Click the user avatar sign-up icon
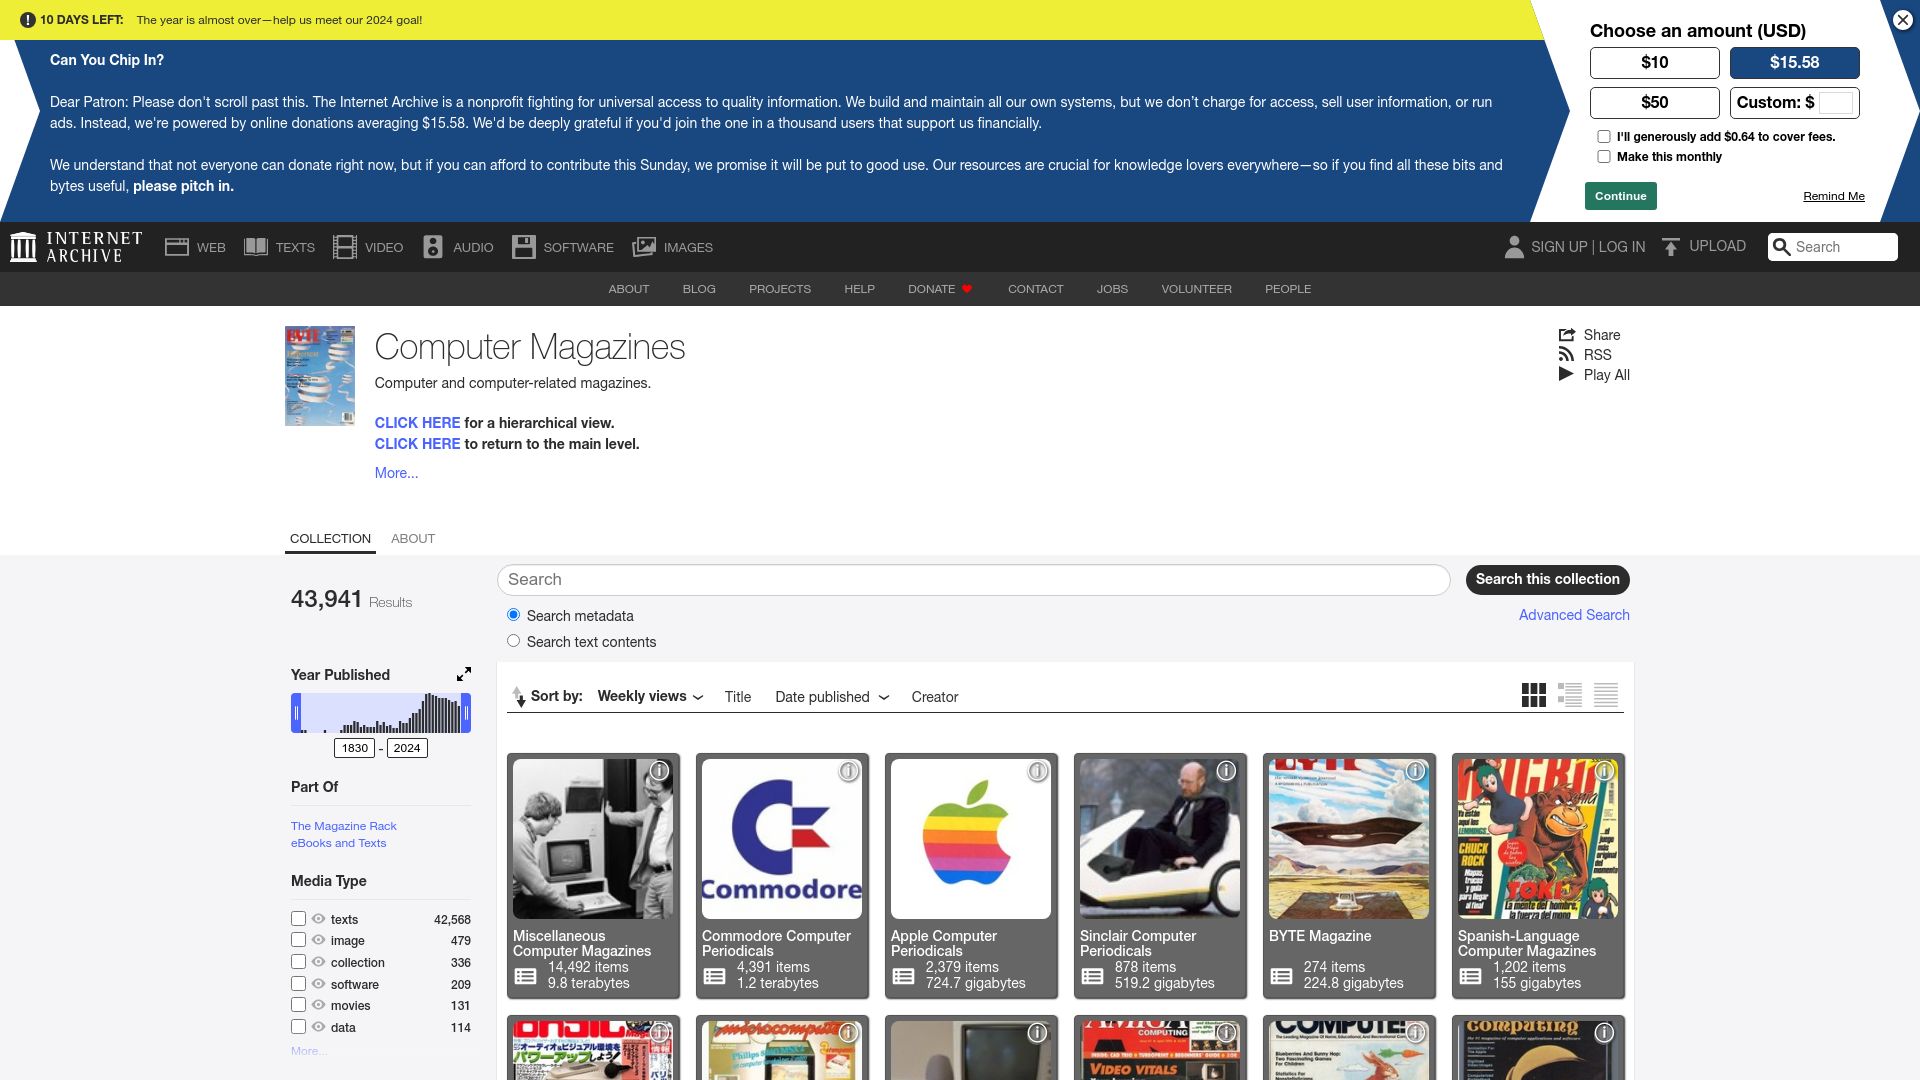This screenshot has width=1920, height=1080. point(1514,247)
